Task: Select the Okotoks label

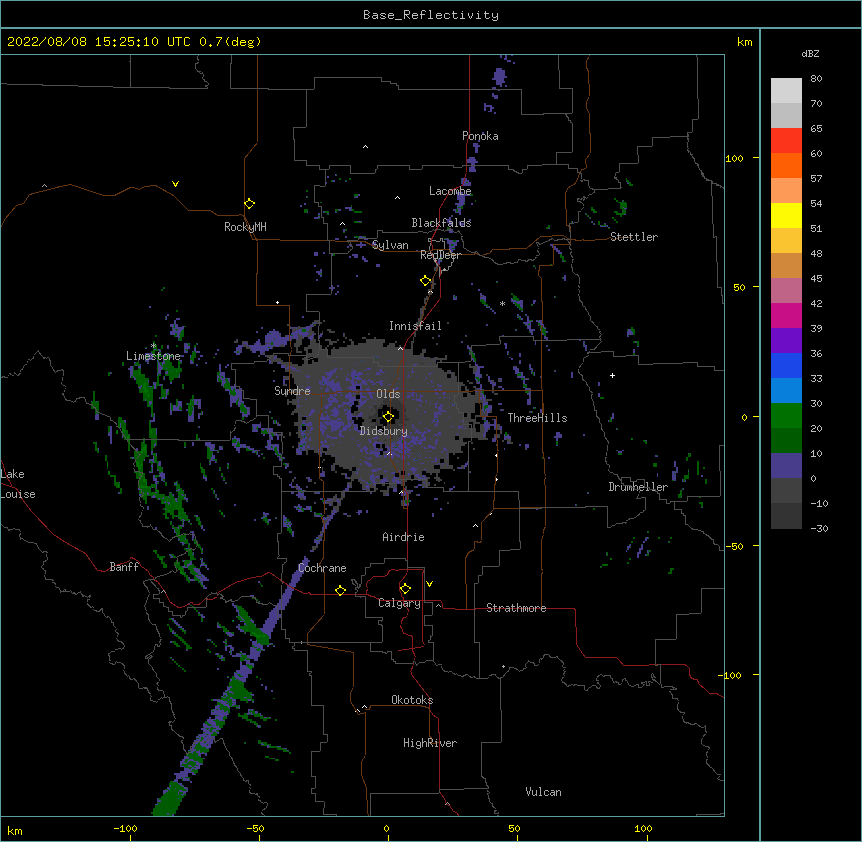Action: (412, 700)
